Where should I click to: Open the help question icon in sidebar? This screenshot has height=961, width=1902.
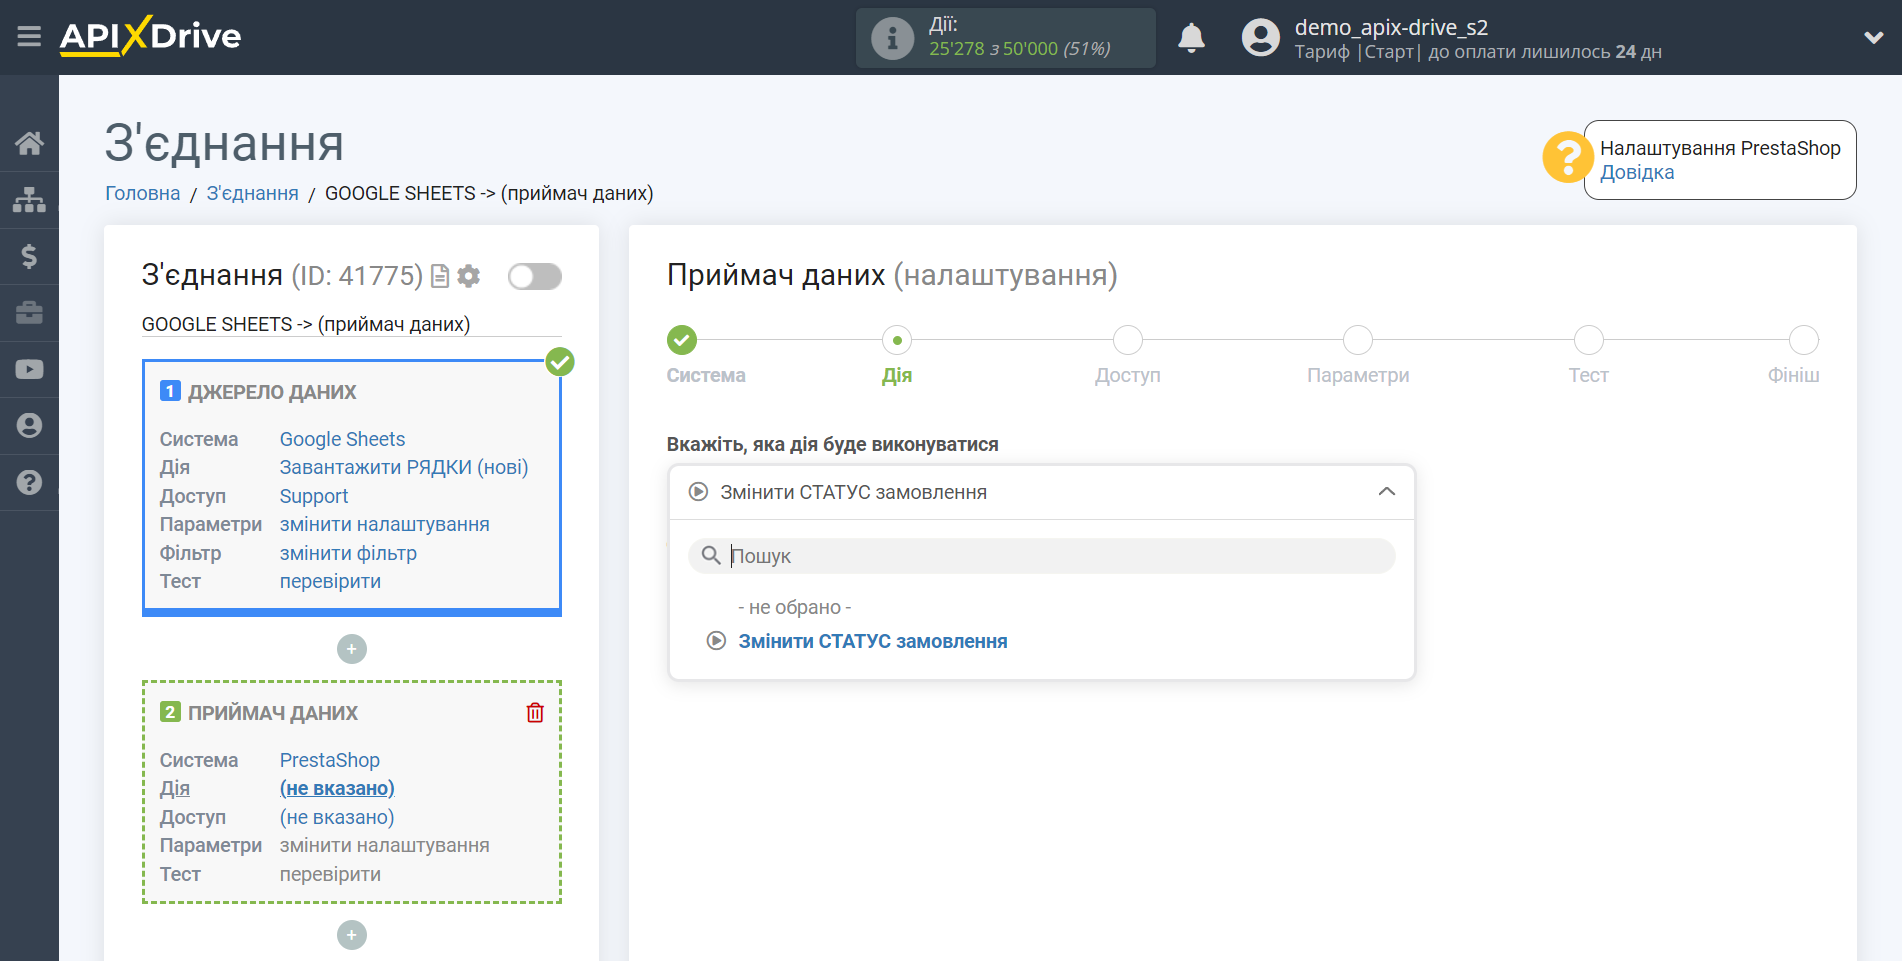29,482
